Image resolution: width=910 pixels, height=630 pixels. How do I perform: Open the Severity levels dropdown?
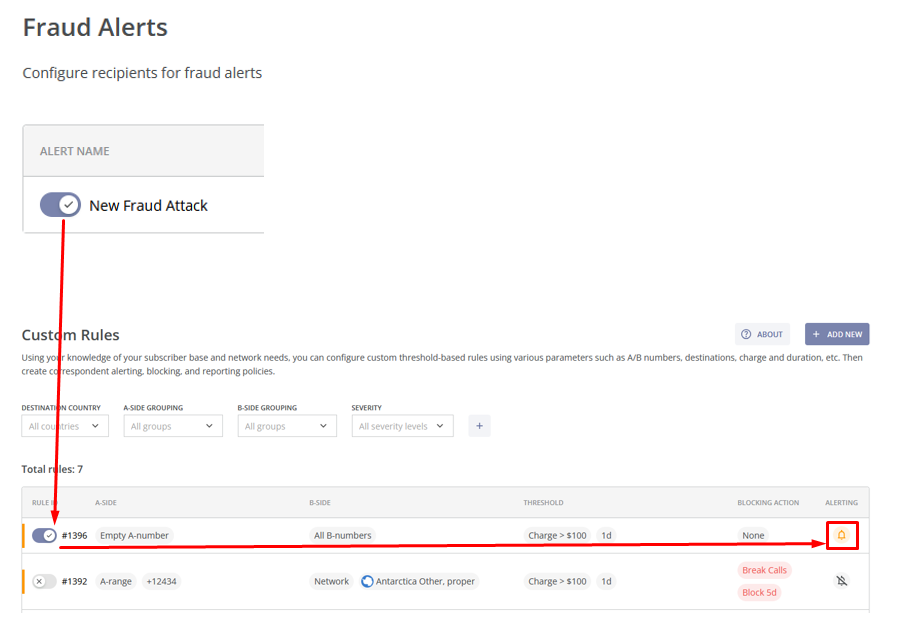tap(402, 425)
